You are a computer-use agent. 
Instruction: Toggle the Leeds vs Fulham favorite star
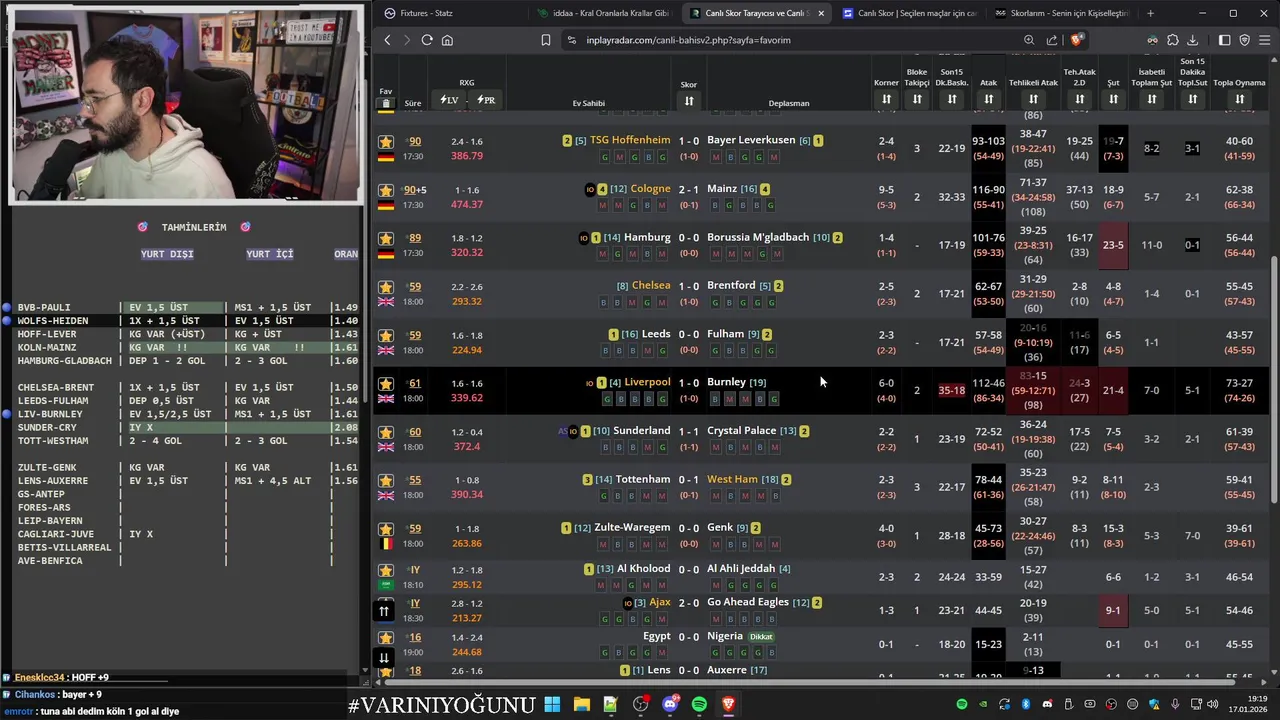pos(386,335)
